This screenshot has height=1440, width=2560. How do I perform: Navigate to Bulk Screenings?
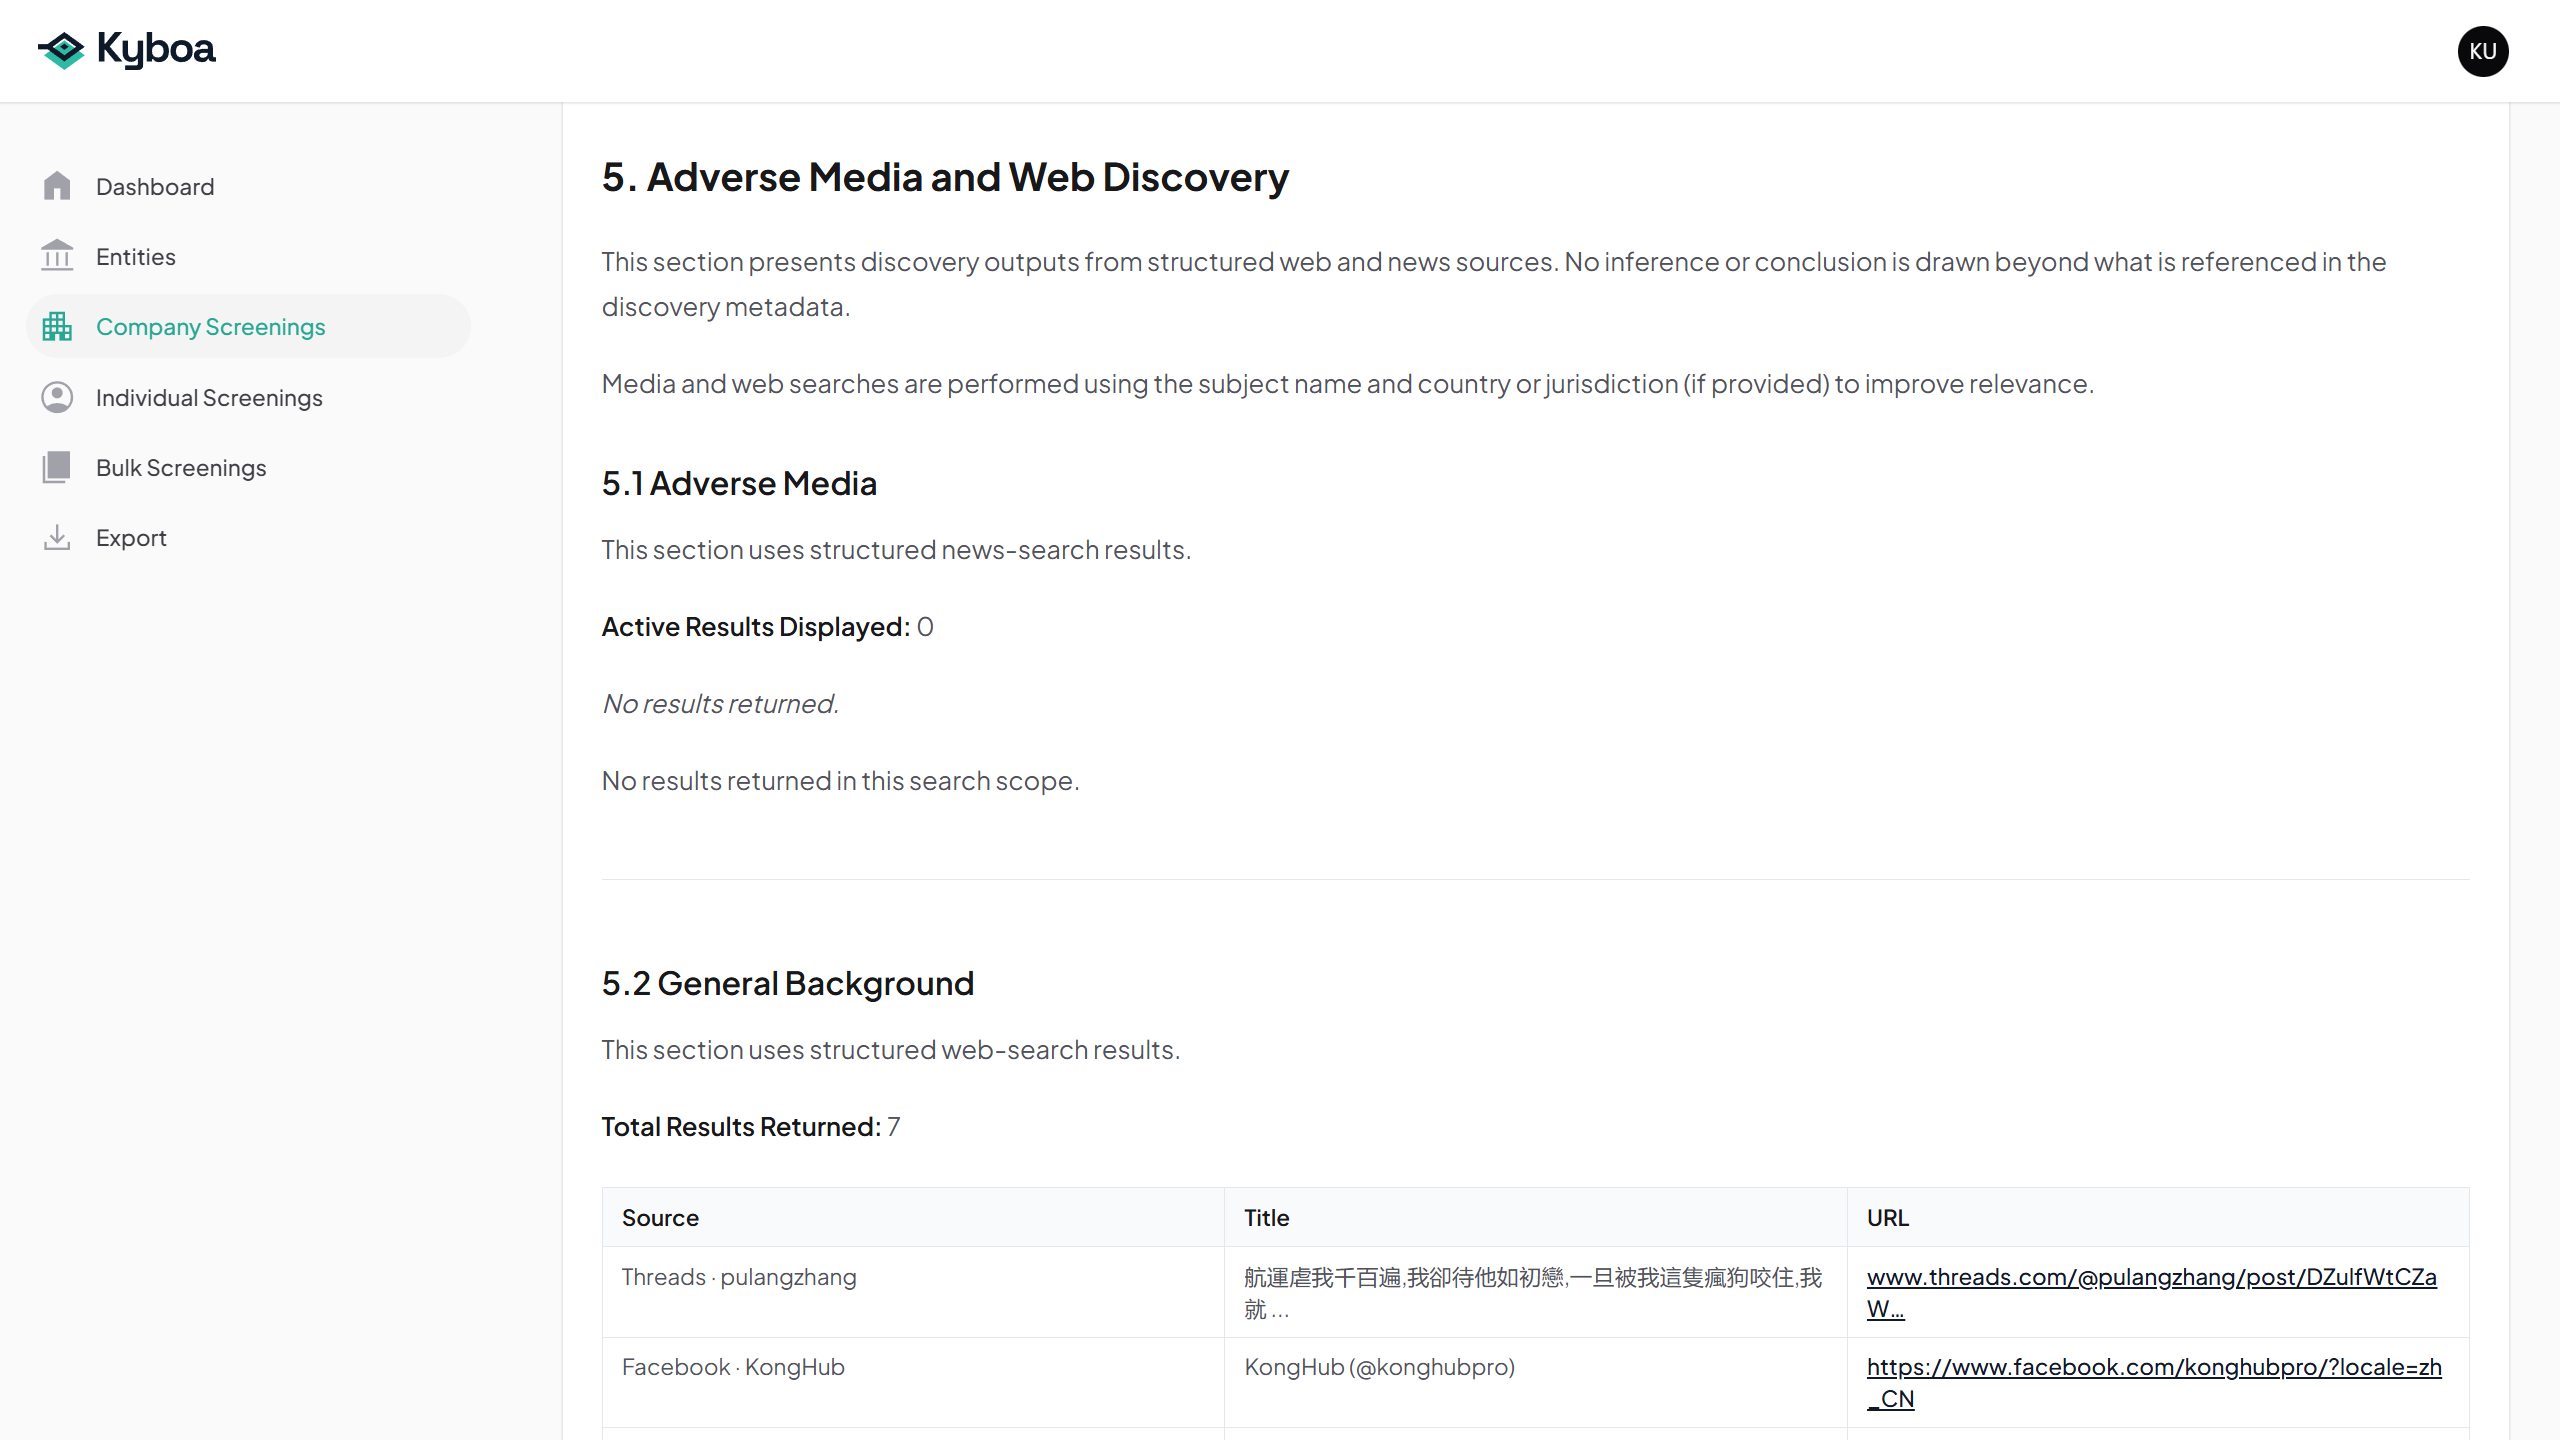pyautogui.click(x=248, y=467)
